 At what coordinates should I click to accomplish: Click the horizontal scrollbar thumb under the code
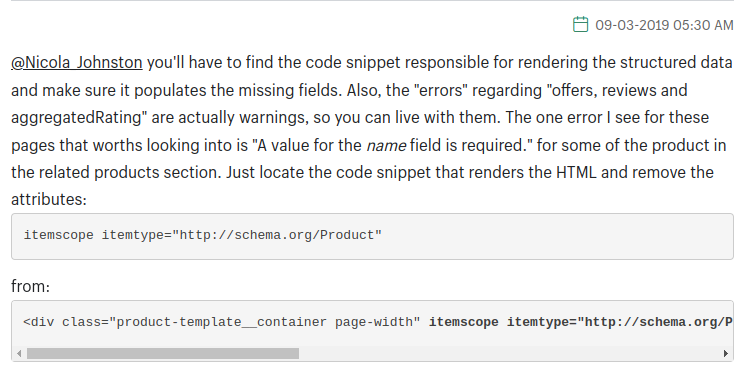[163, 353]
